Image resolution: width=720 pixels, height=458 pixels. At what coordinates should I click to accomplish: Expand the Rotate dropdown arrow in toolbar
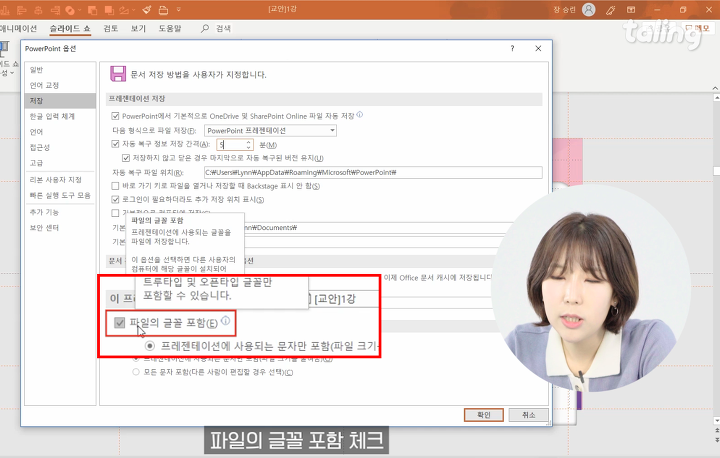click(x=132, y=10)
